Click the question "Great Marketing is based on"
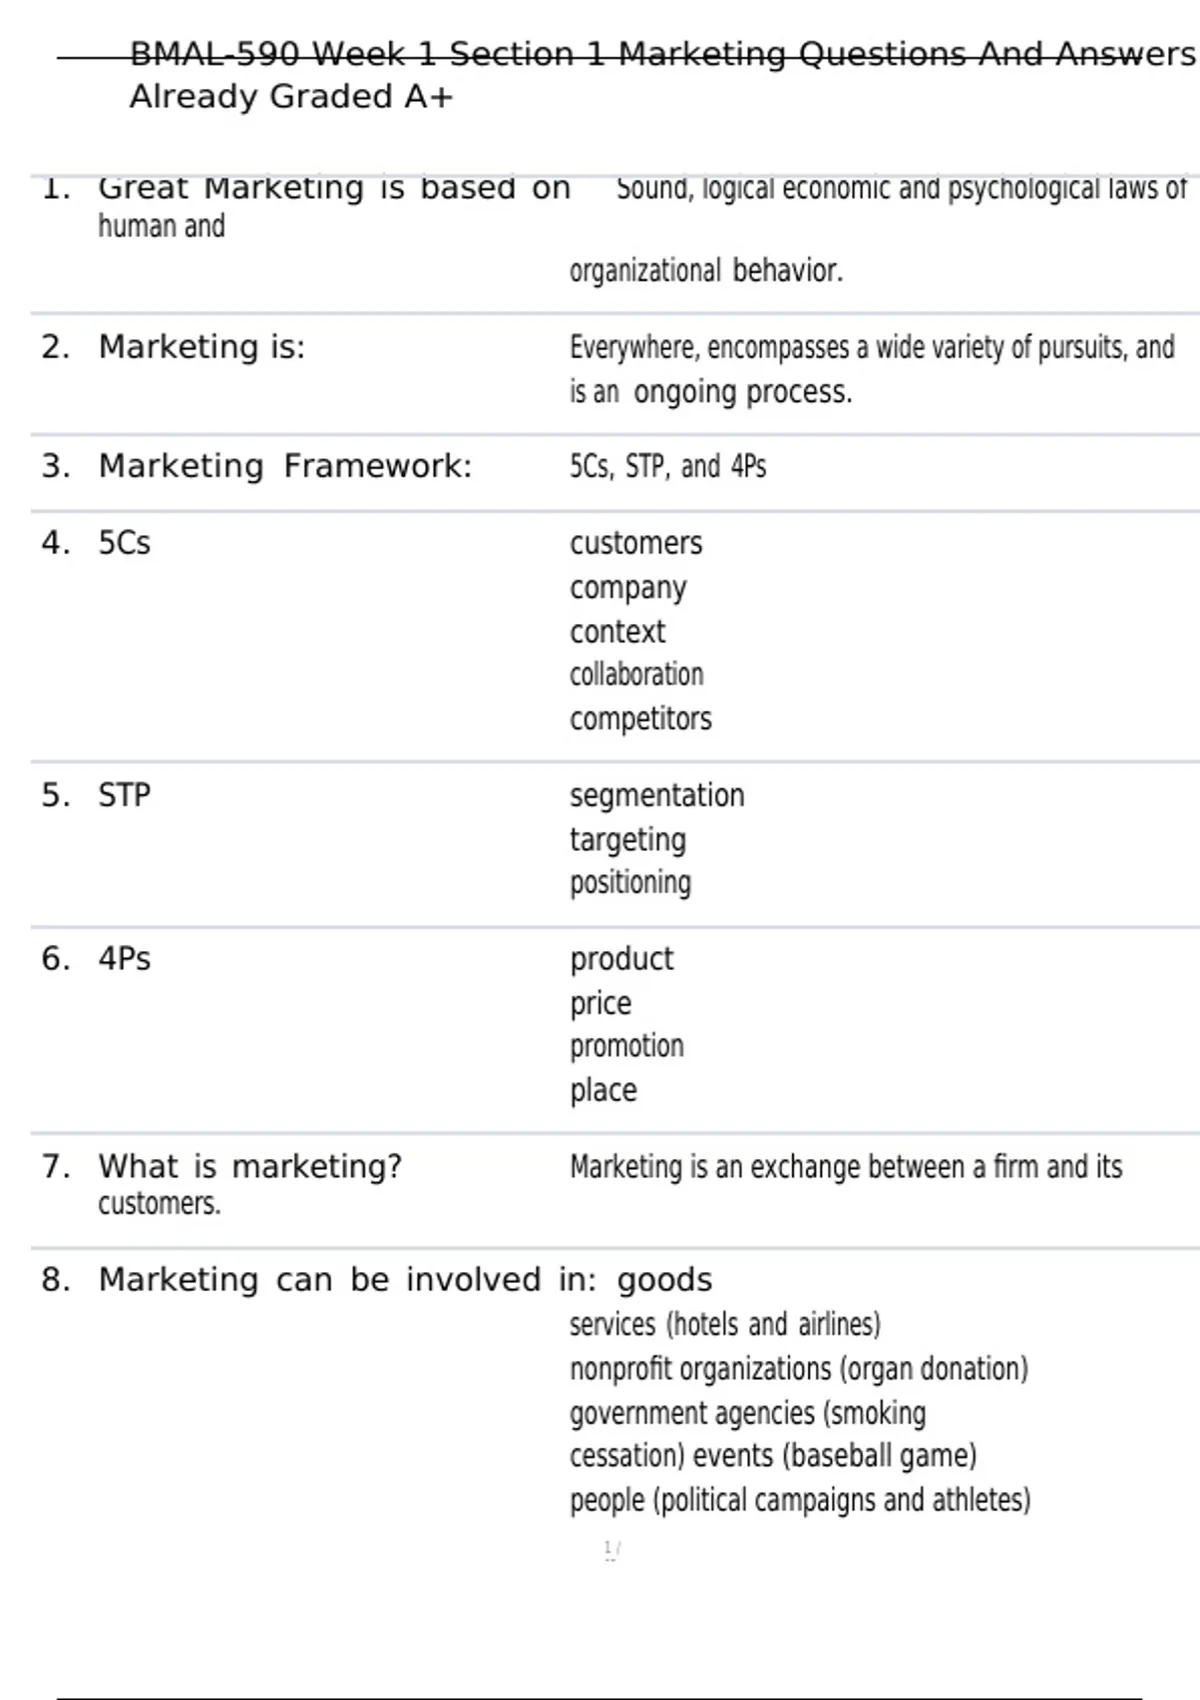Viewport: 1200px width, 1700px height. pyautogui.click(x=334, y=188)
